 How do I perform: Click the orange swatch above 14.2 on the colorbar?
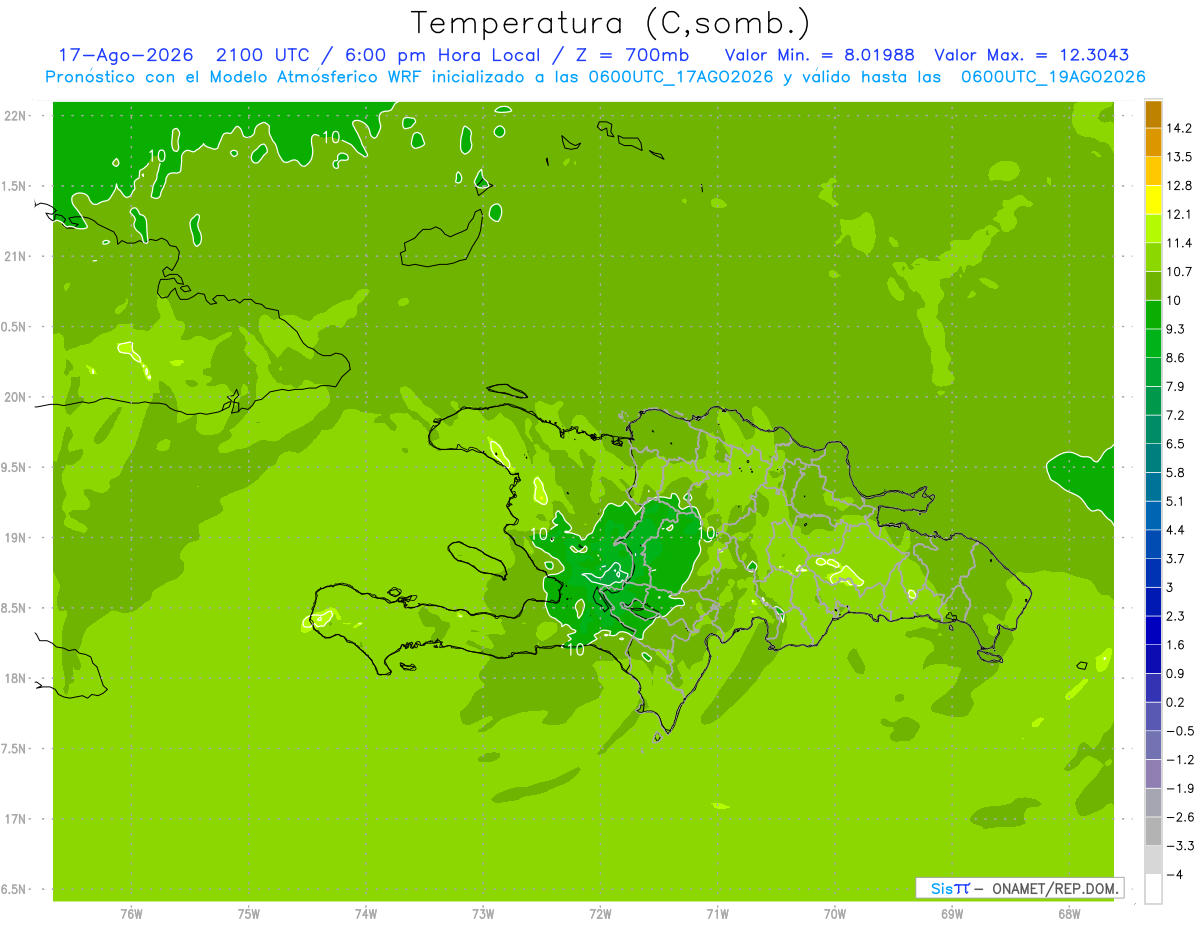pos(1153,114)
